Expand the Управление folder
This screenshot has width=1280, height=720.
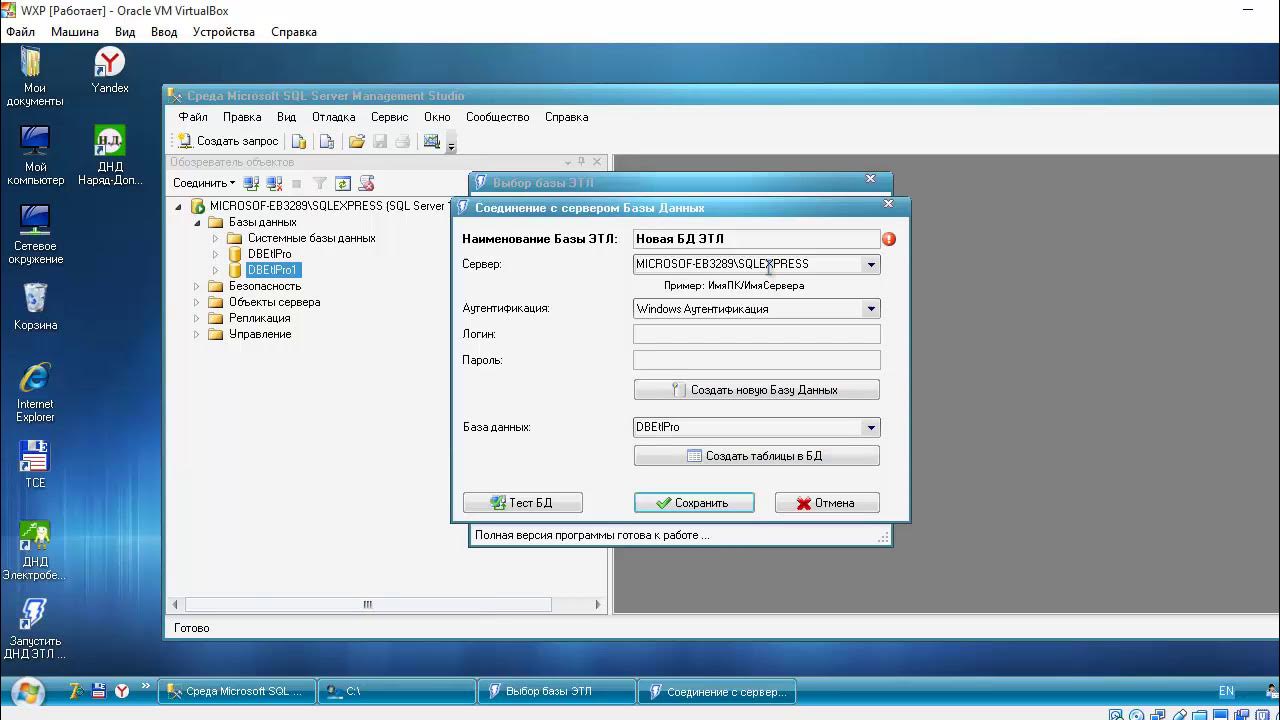click(x=197, y=334)
